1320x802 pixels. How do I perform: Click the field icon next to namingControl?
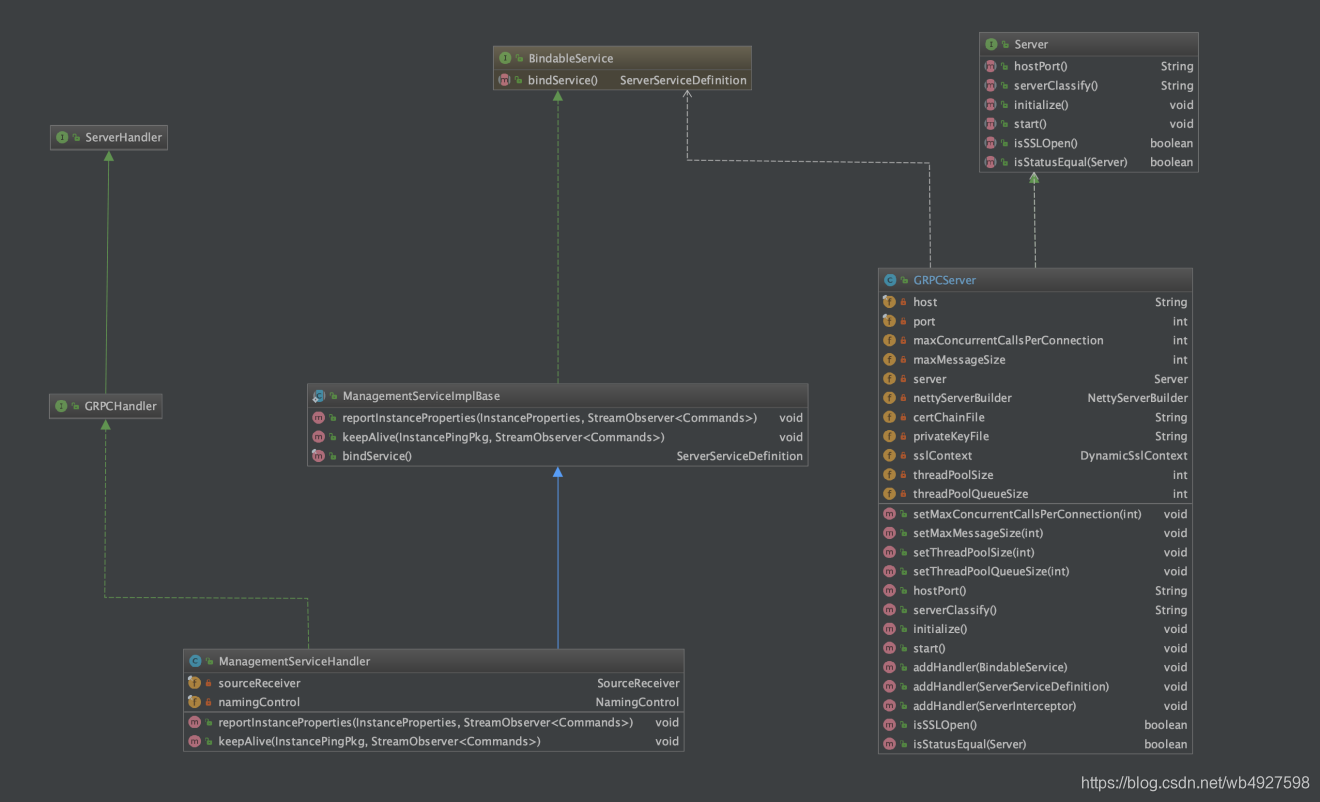pyautogui.click(x=194, y=702)
